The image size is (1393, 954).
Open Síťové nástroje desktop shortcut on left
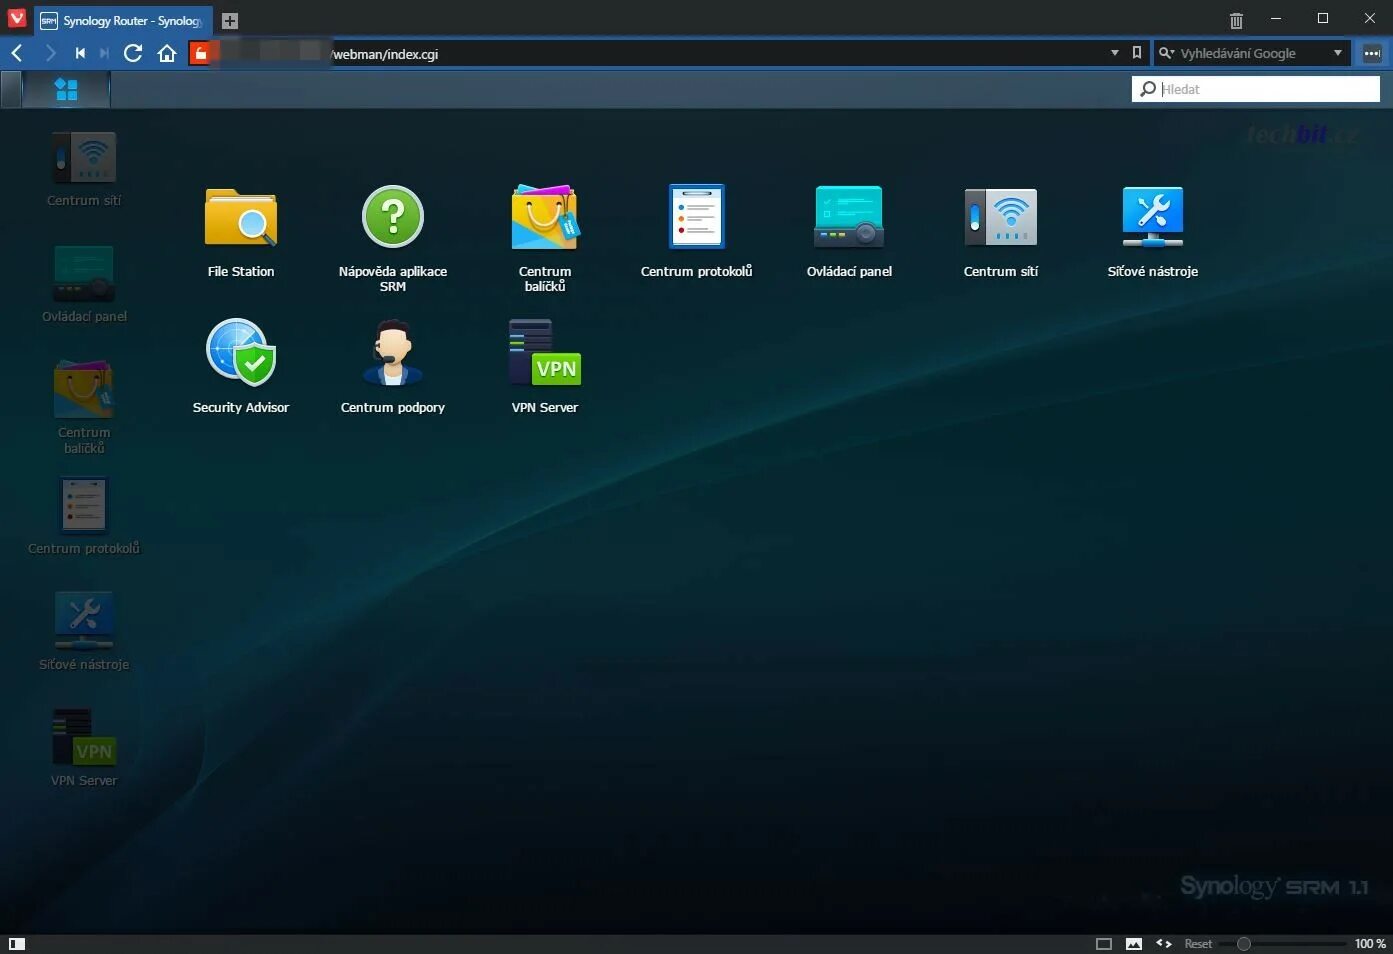tap(84, 633)
